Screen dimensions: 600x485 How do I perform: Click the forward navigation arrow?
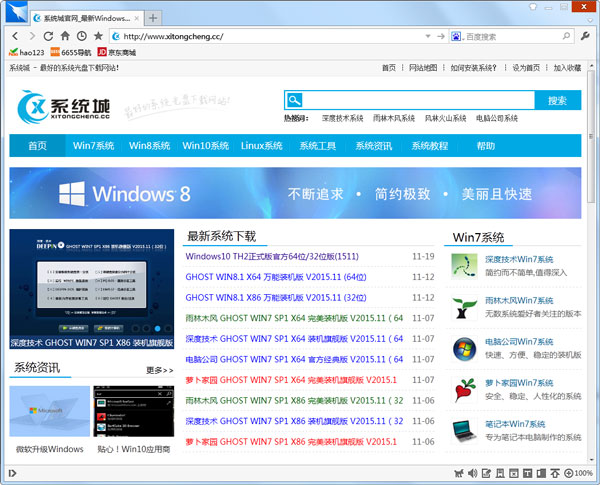32,36
